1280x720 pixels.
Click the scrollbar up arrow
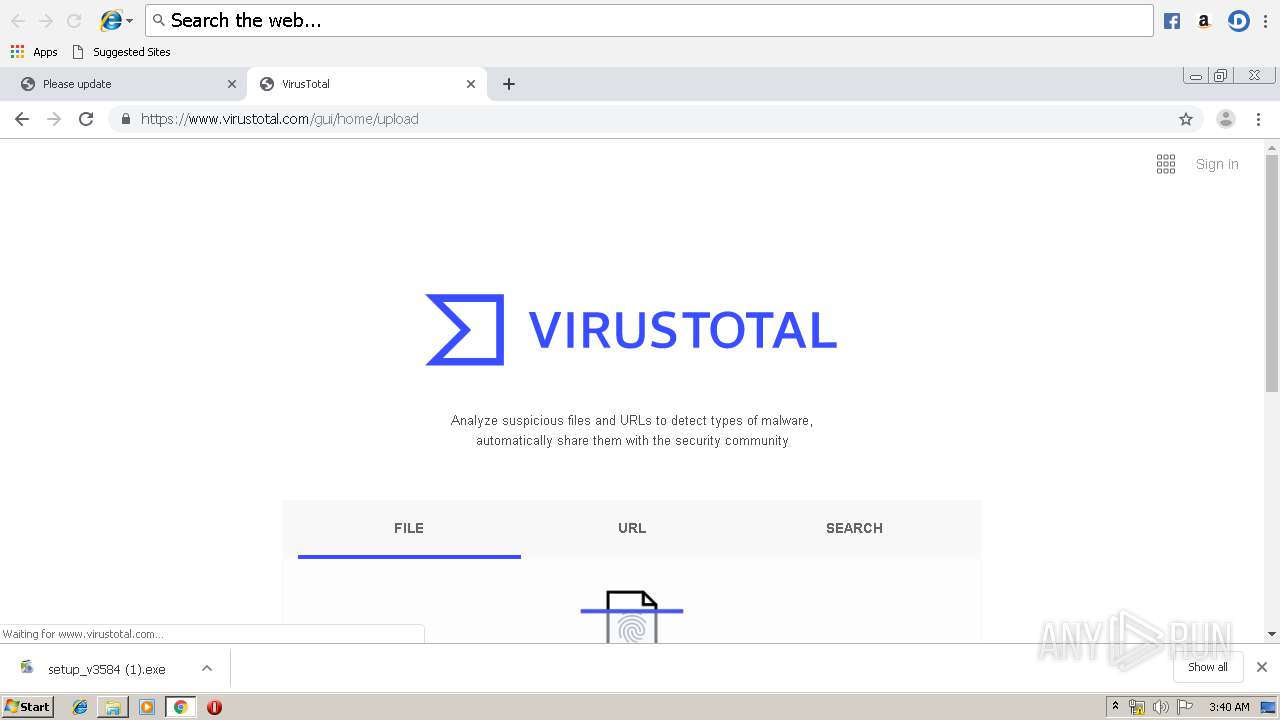(1272, 148)
